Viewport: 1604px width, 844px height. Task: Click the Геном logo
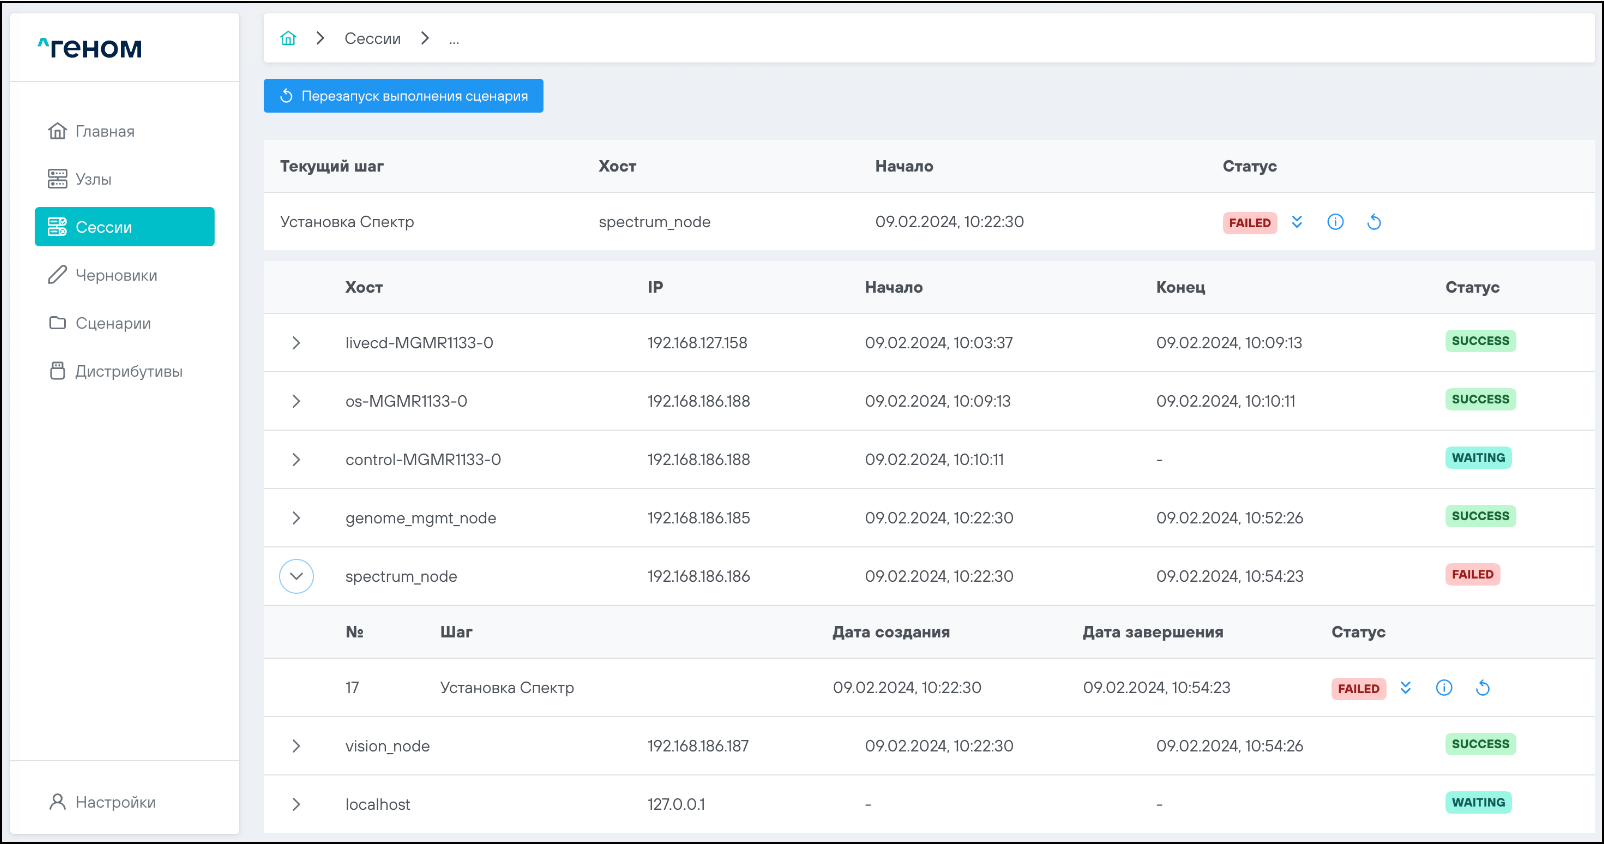click(x=90, y=48)
